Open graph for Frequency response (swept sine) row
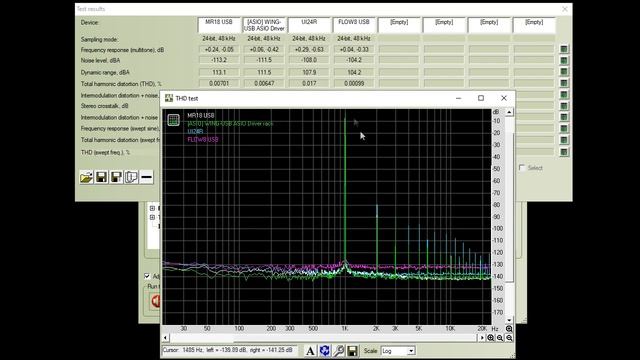640x360 pixels. click(564, 129)
